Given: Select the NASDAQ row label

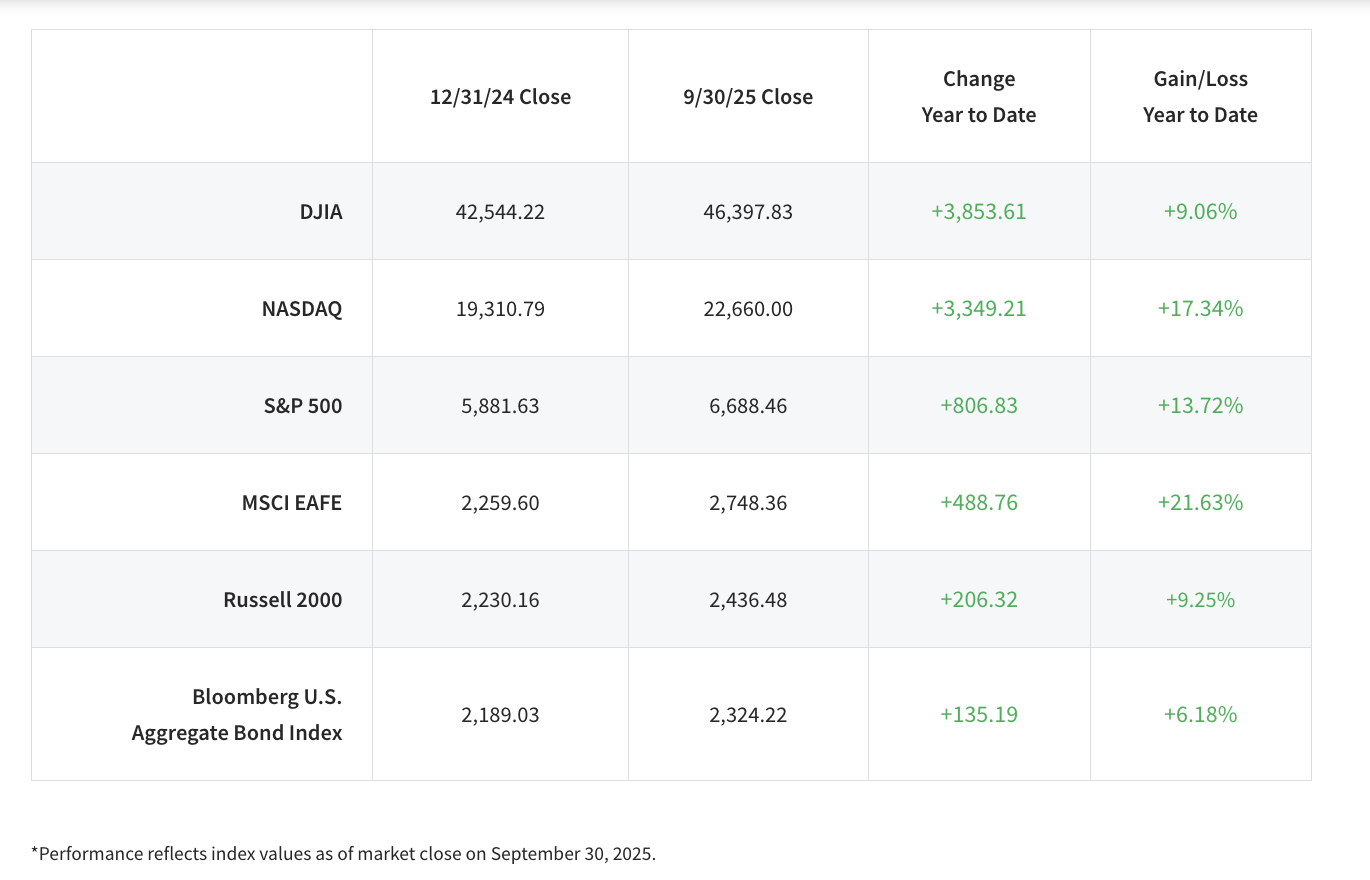Looking at the screenshot, I should click(302, 309).
